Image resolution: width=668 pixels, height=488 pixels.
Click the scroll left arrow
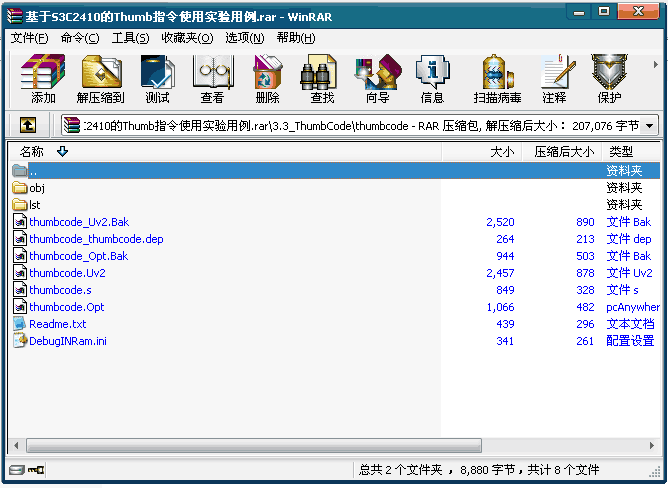tap(16, 445)
